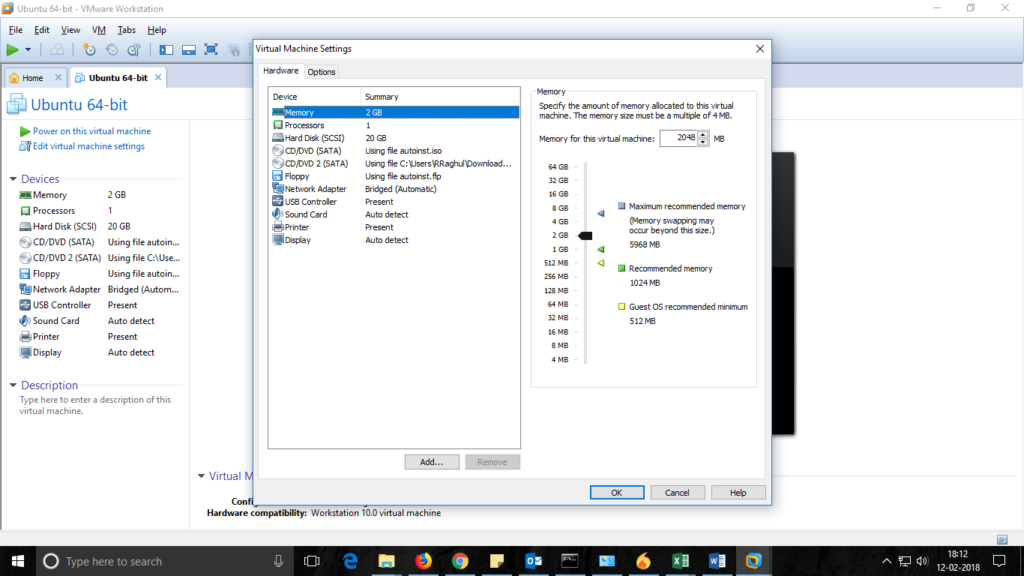Open the power options dropdown arrow
The image size is (1024, 576).
(28, 49)
